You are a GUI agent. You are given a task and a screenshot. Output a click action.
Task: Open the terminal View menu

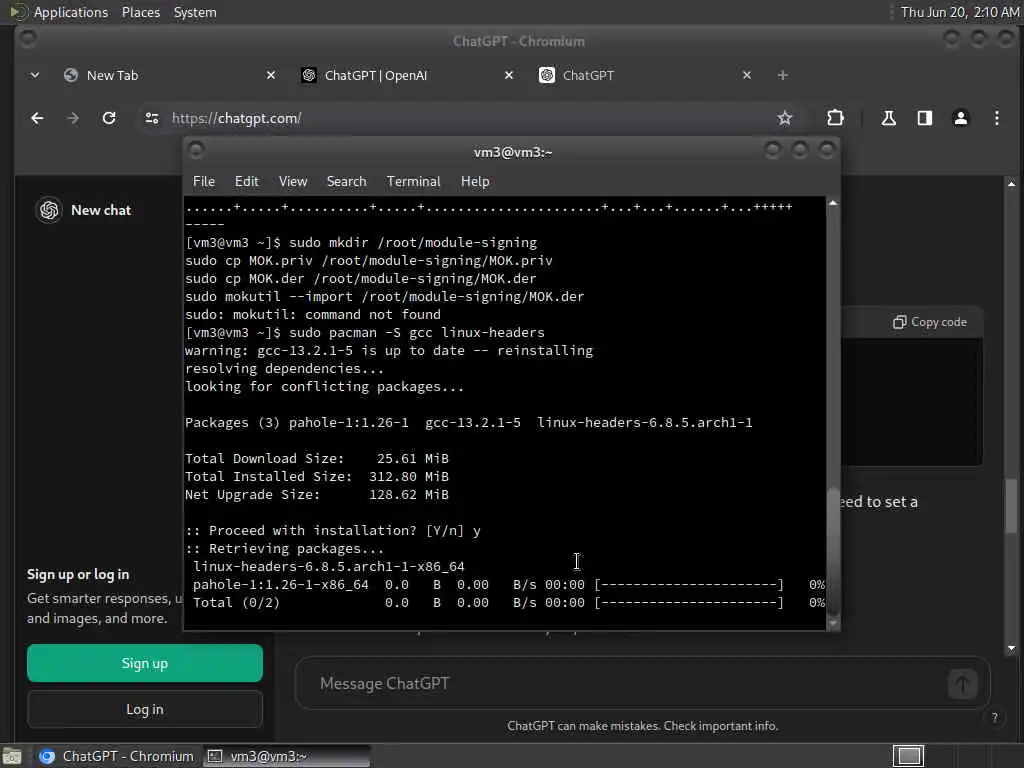(x=293, y=182)
